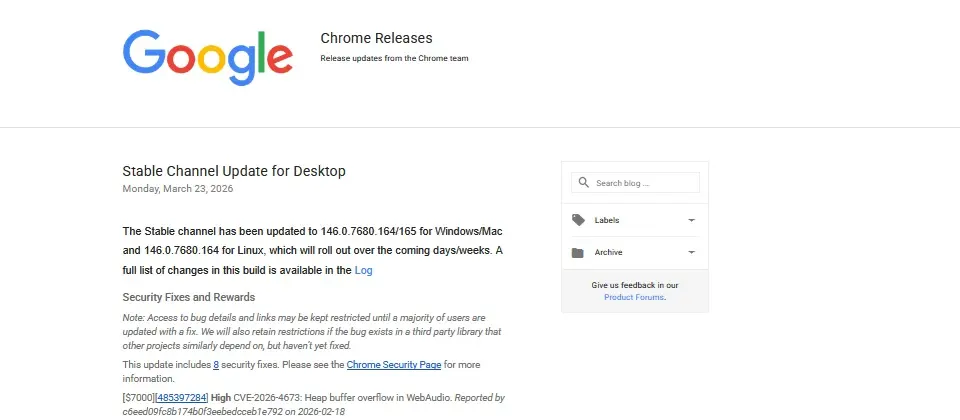960x420 pixels.
Task: Expand the Labels dropdown arrow
Action: tap(691, 220)
